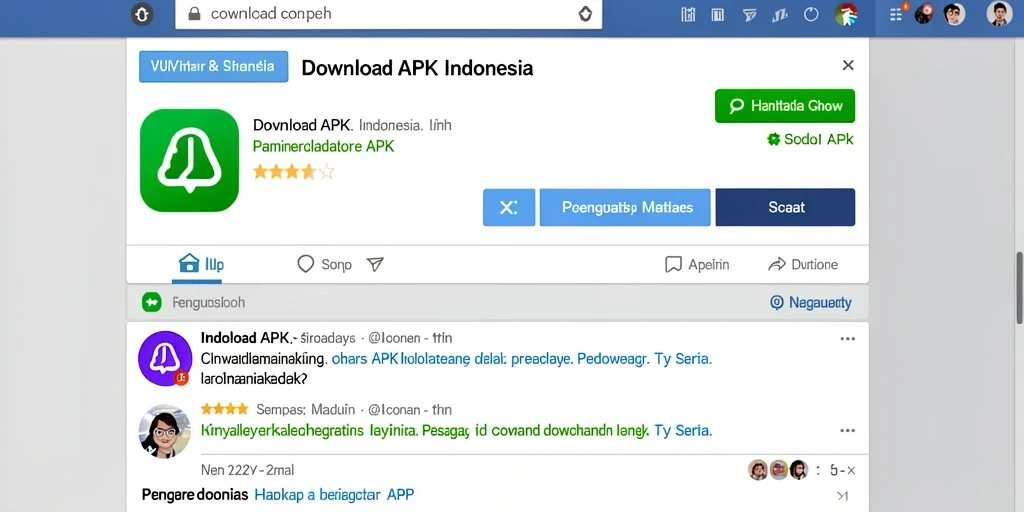Click the light blue X button
Screen dimensions: 1024x512
tap(509, 208)
